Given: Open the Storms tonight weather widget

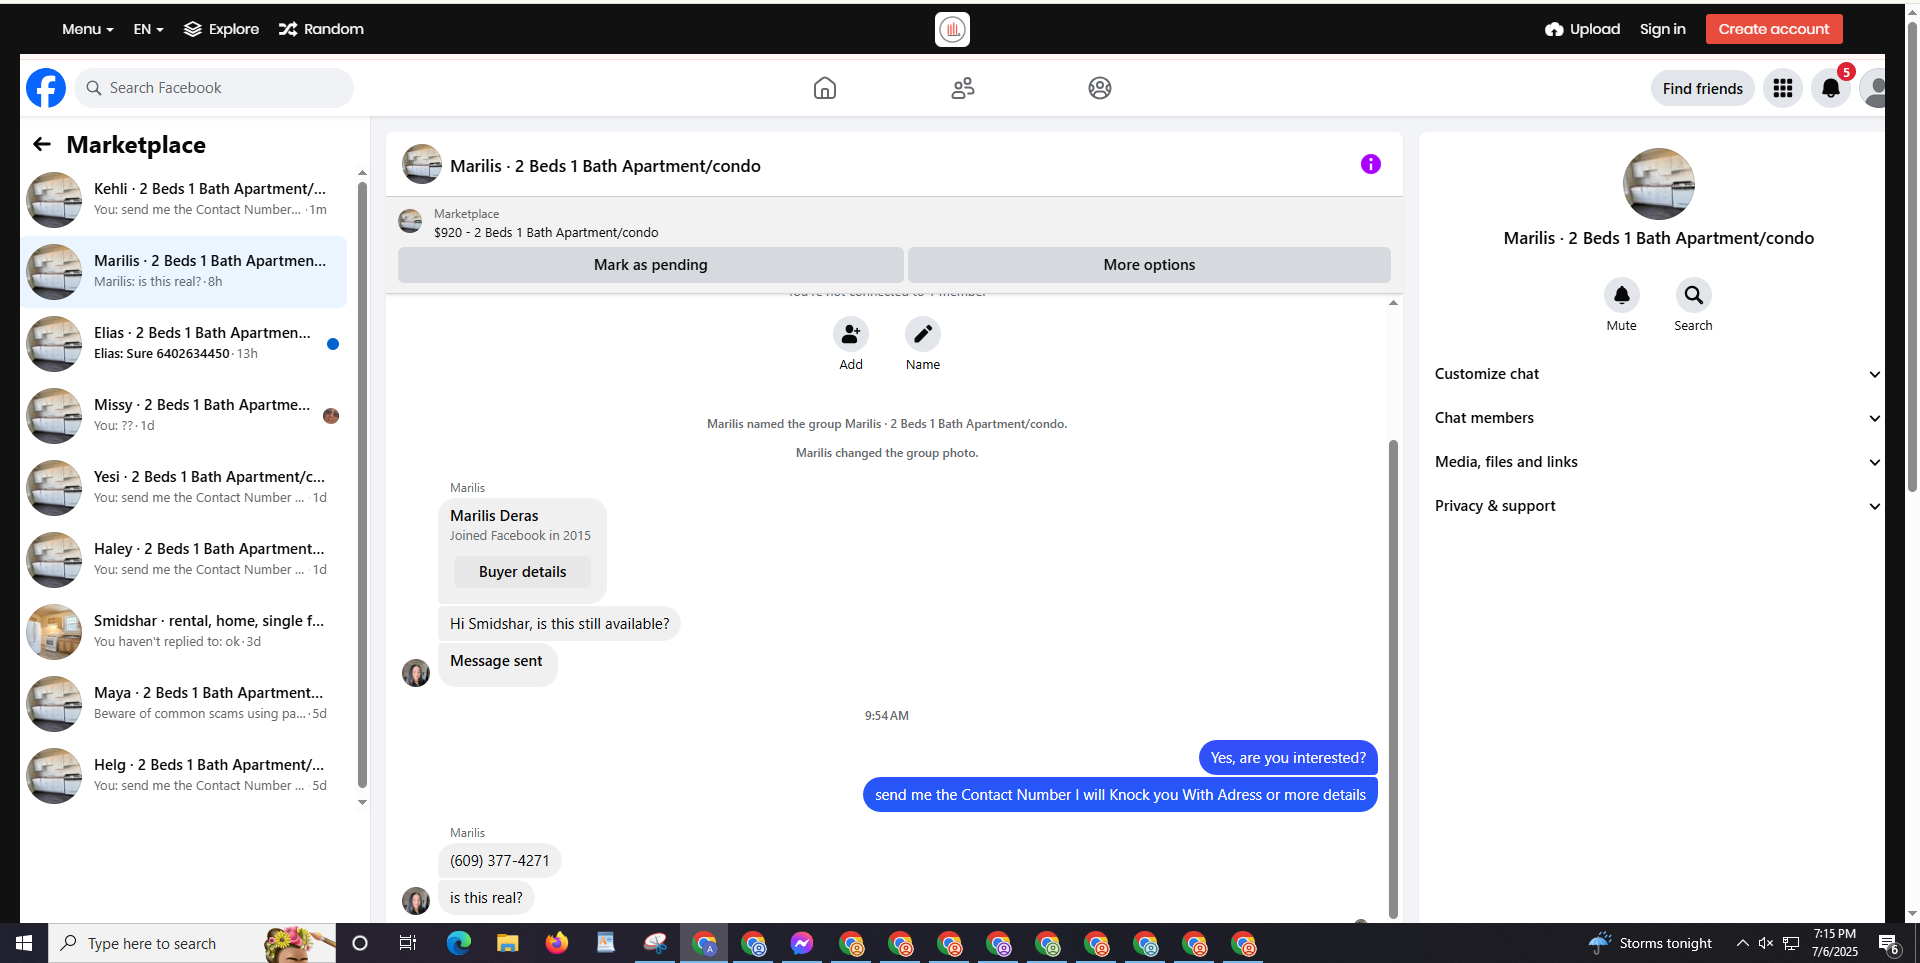Looking at the screenshot, I should [x=1651, y=943].
